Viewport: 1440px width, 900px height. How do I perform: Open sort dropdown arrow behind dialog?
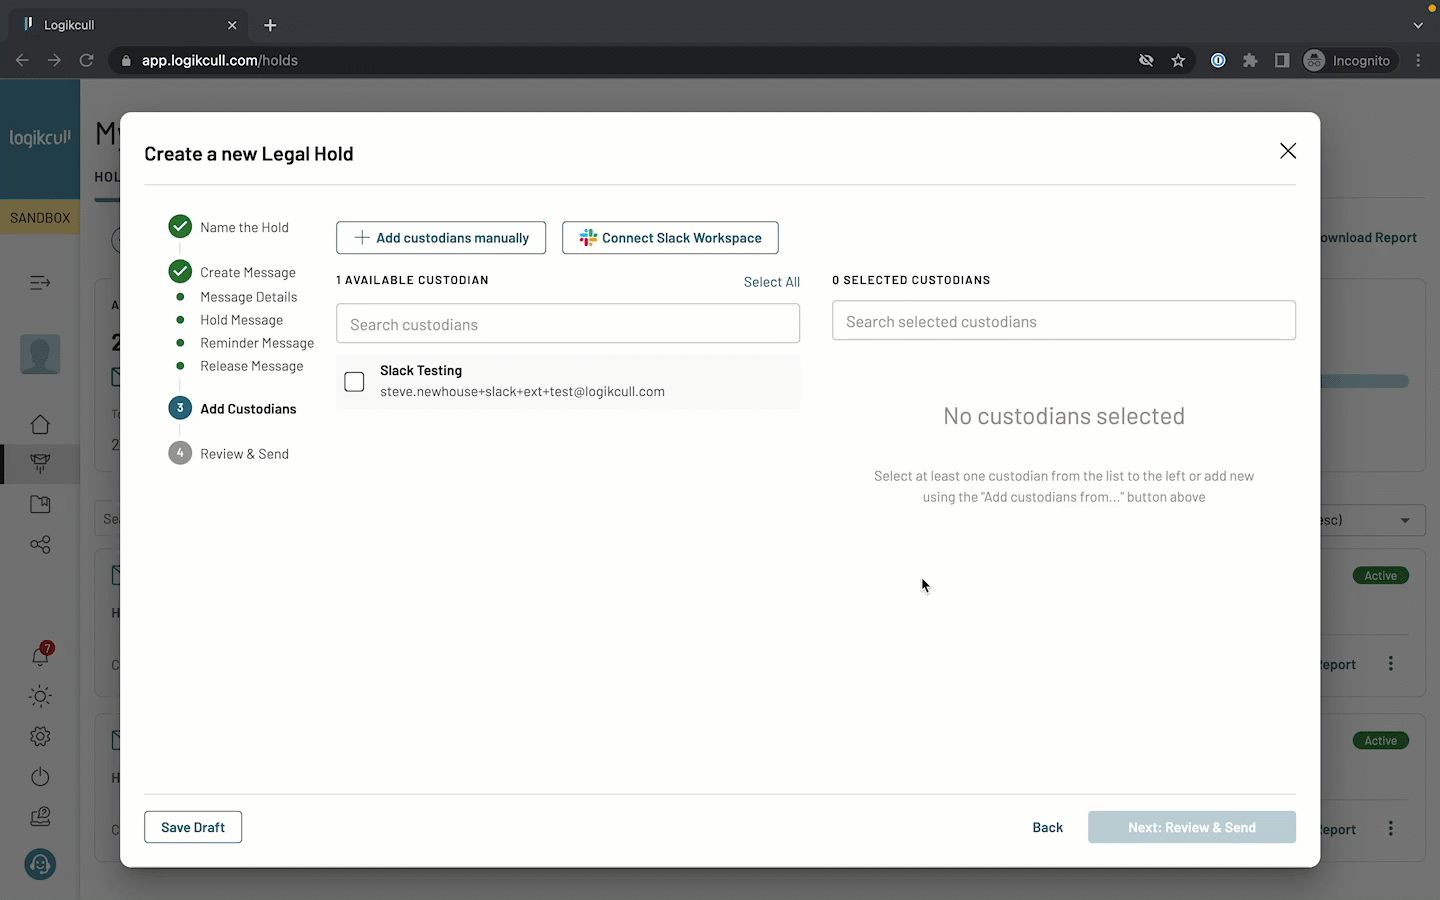(1405, 520)
